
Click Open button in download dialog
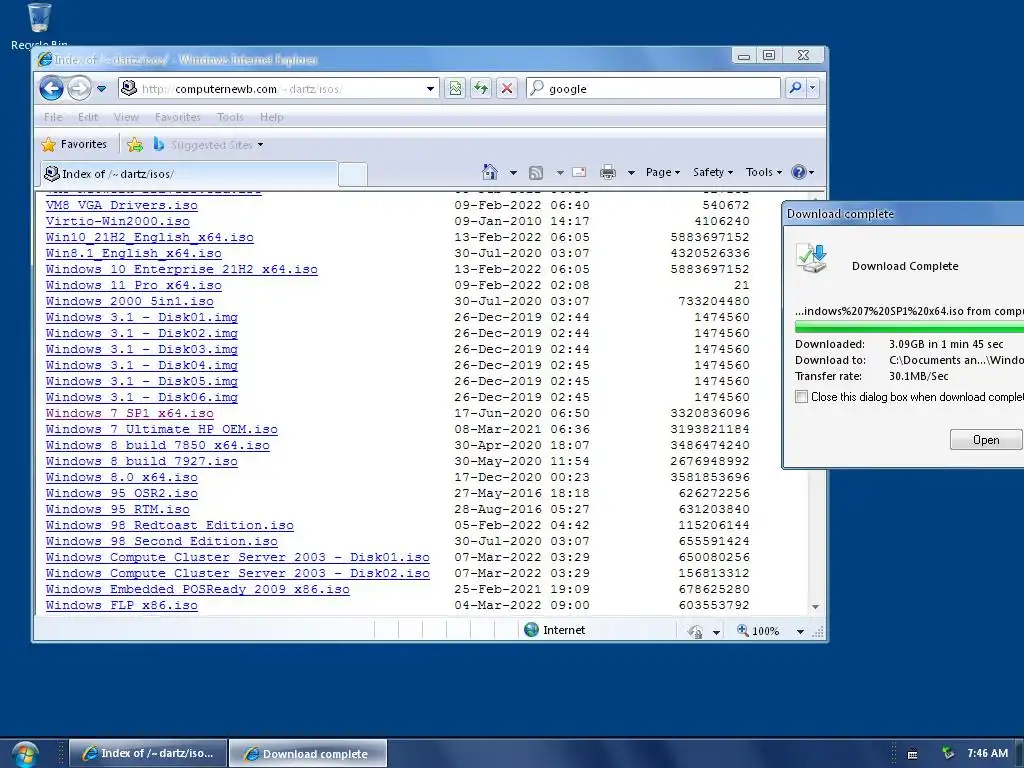tap(985, 440)
